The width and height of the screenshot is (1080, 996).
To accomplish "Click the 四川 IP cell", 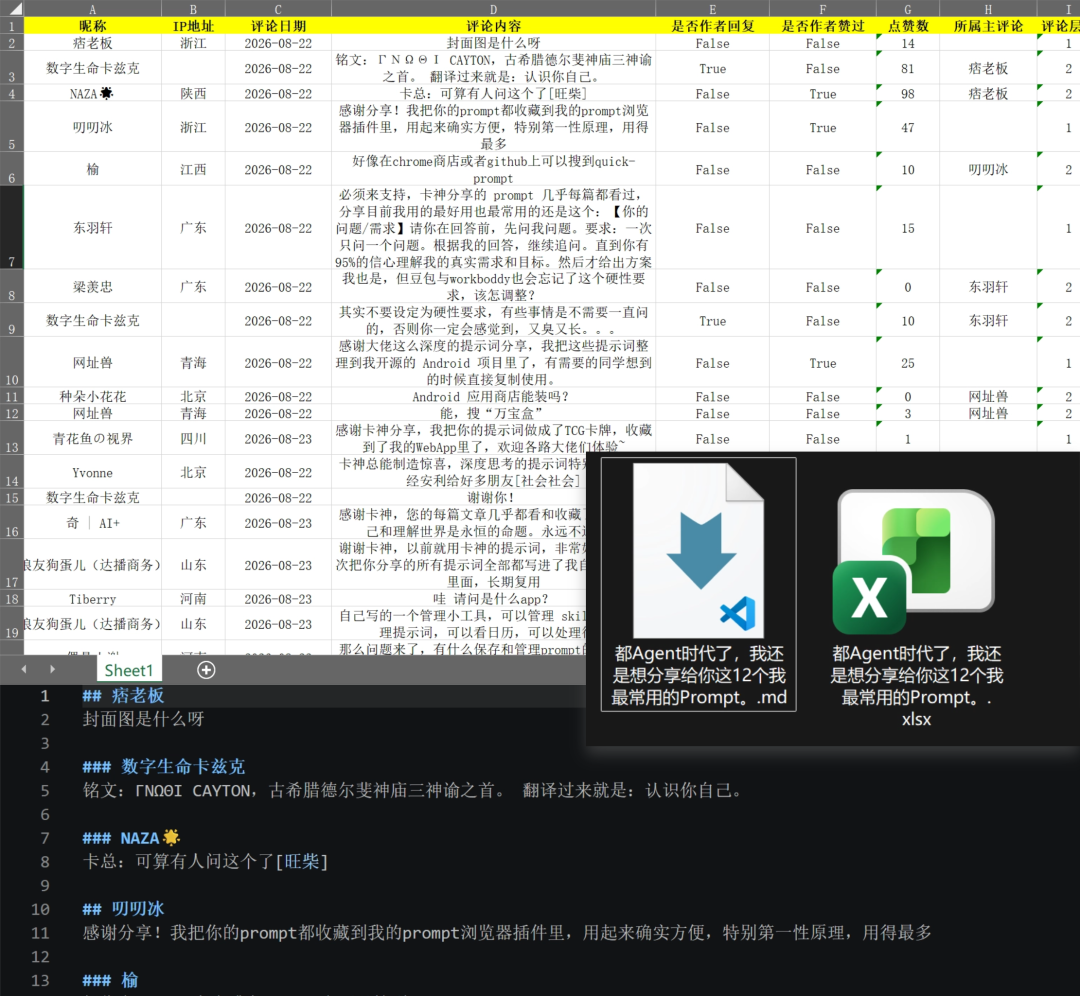I will tap(193, 439).
